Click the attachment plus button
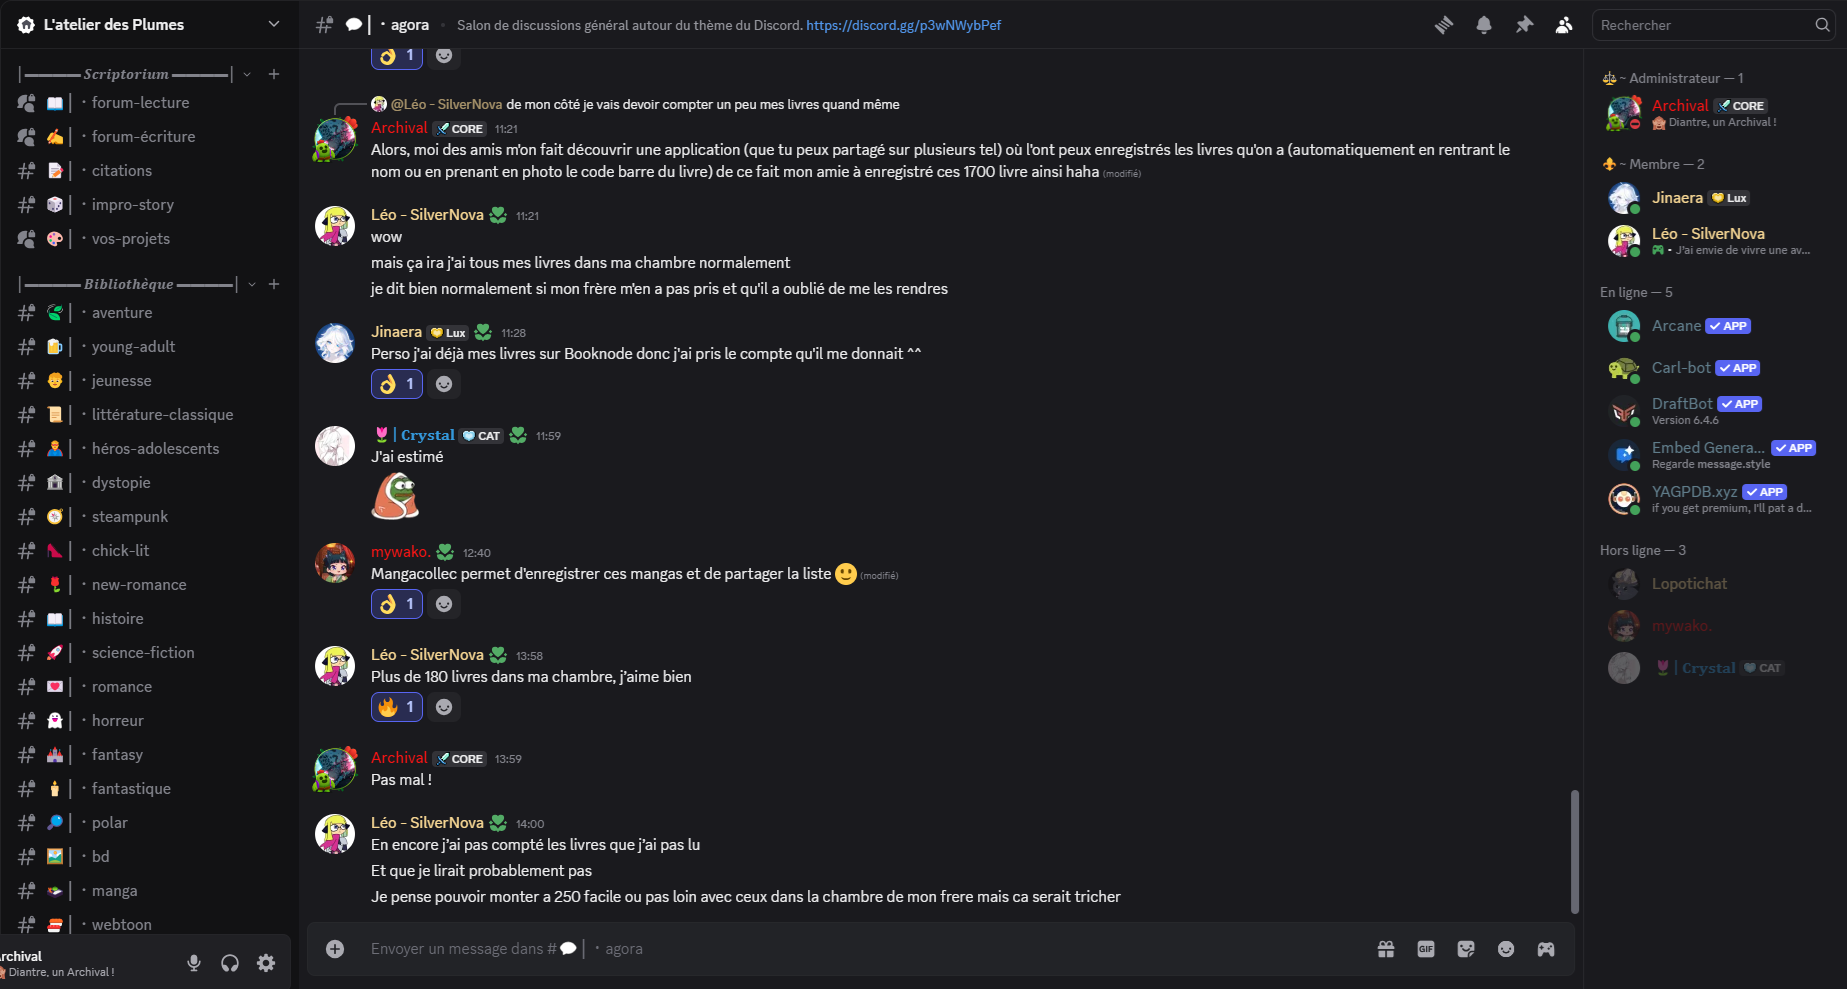The image size is (1847, 989). pyautogui.click(x=335, y=949)
